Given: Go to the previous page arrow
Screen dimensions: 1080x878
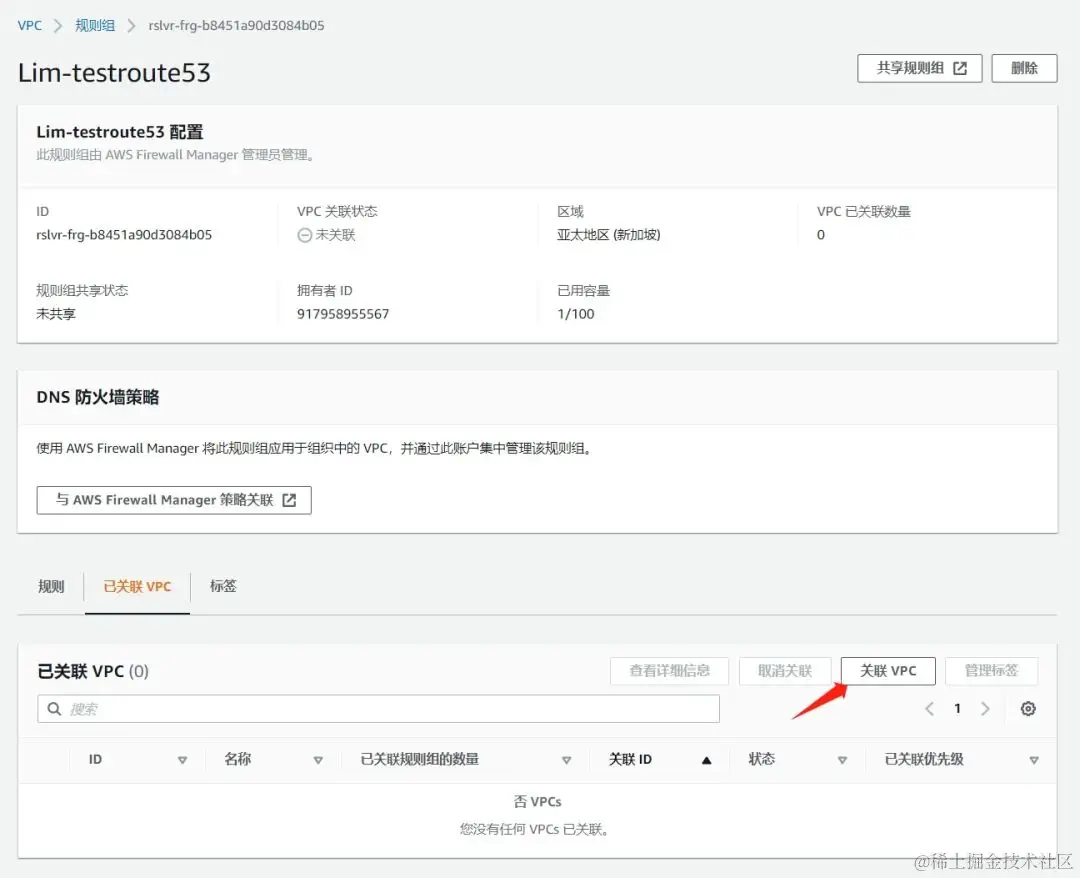Looking at the screenshot, I should pyautogui.click(x=929, y=709).
